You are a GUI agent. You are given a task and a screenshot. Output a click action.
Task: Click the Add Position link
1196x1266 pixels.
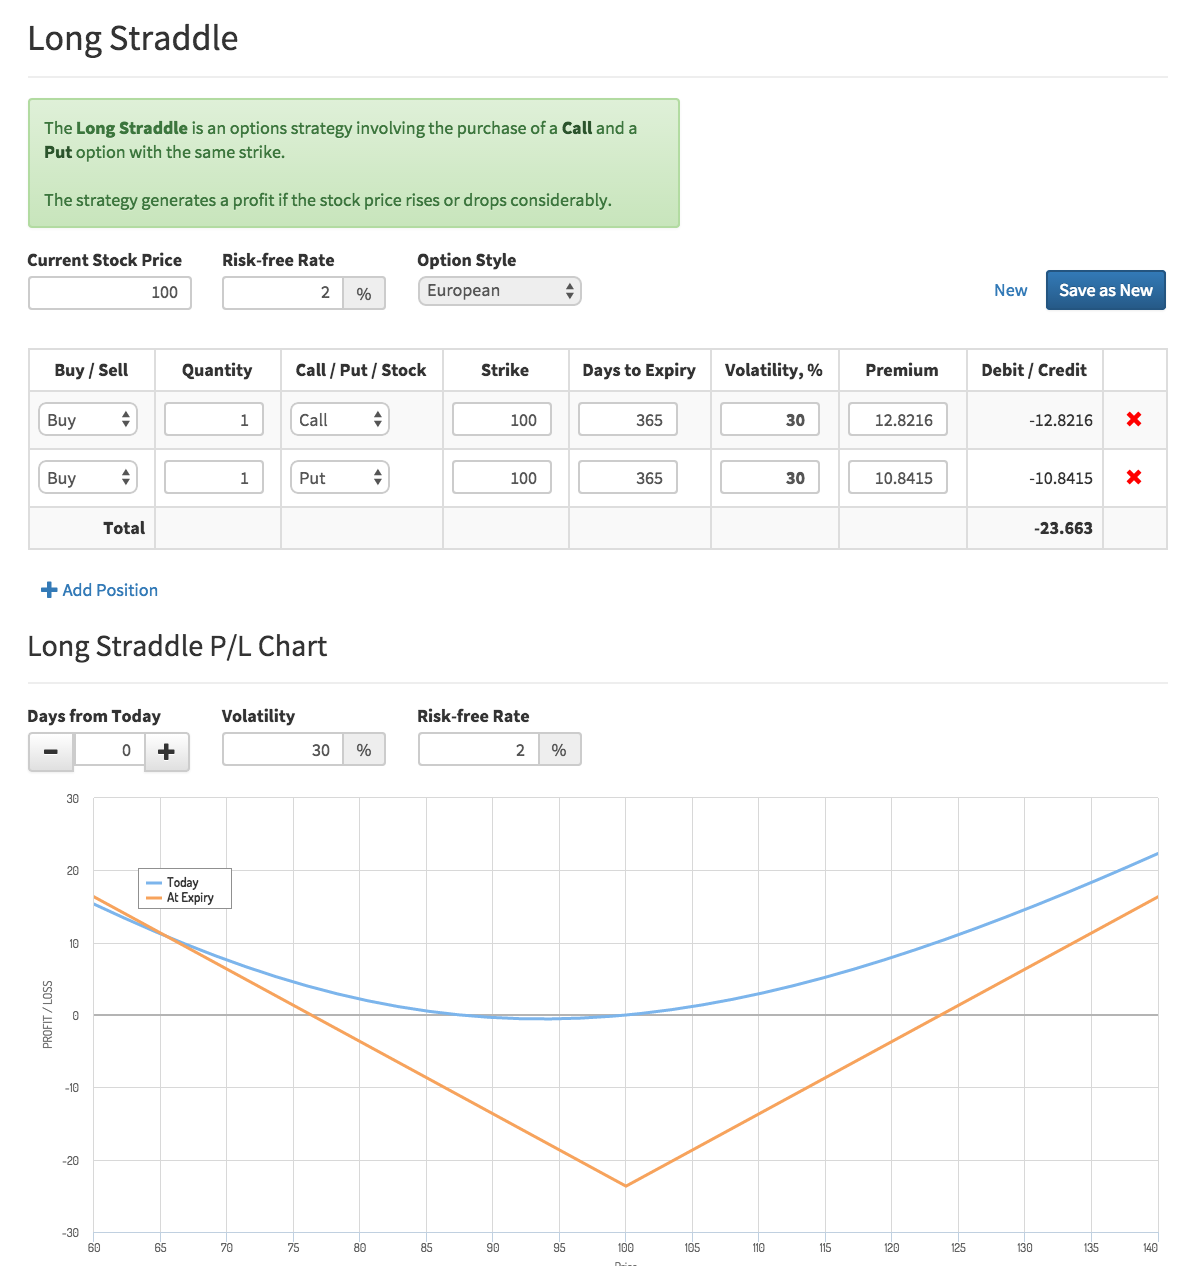[99, 590]
